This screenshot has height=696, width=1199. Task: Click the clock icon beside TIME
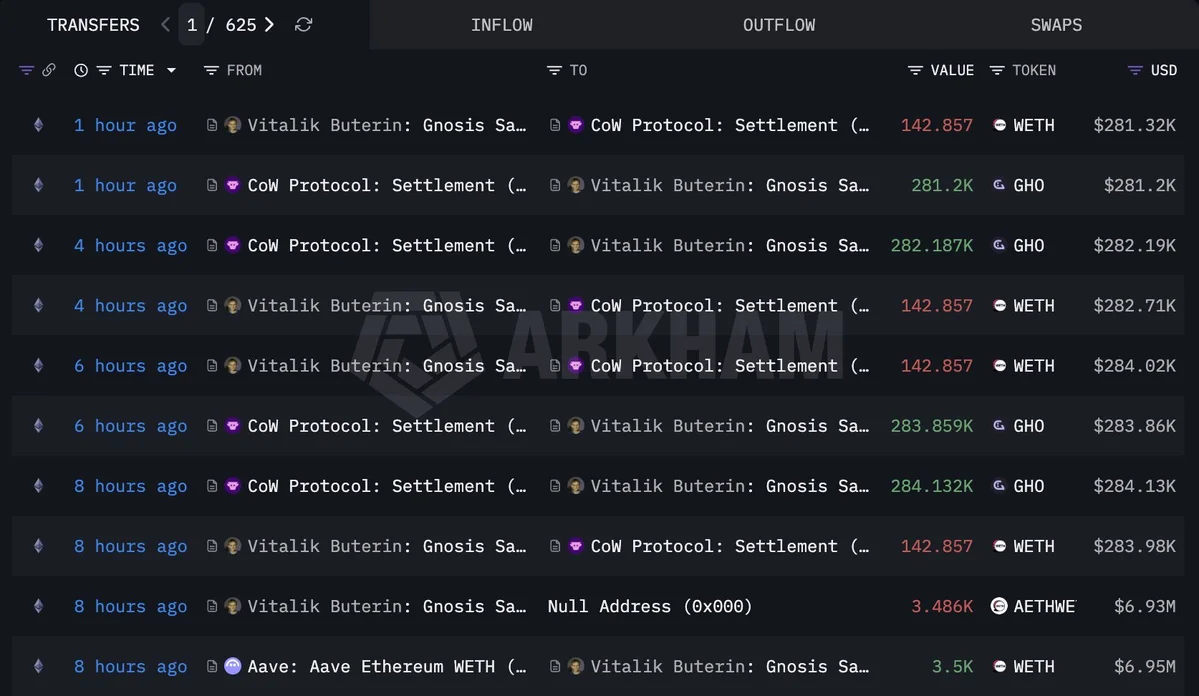pyautogui.click(x=81, y=70)
